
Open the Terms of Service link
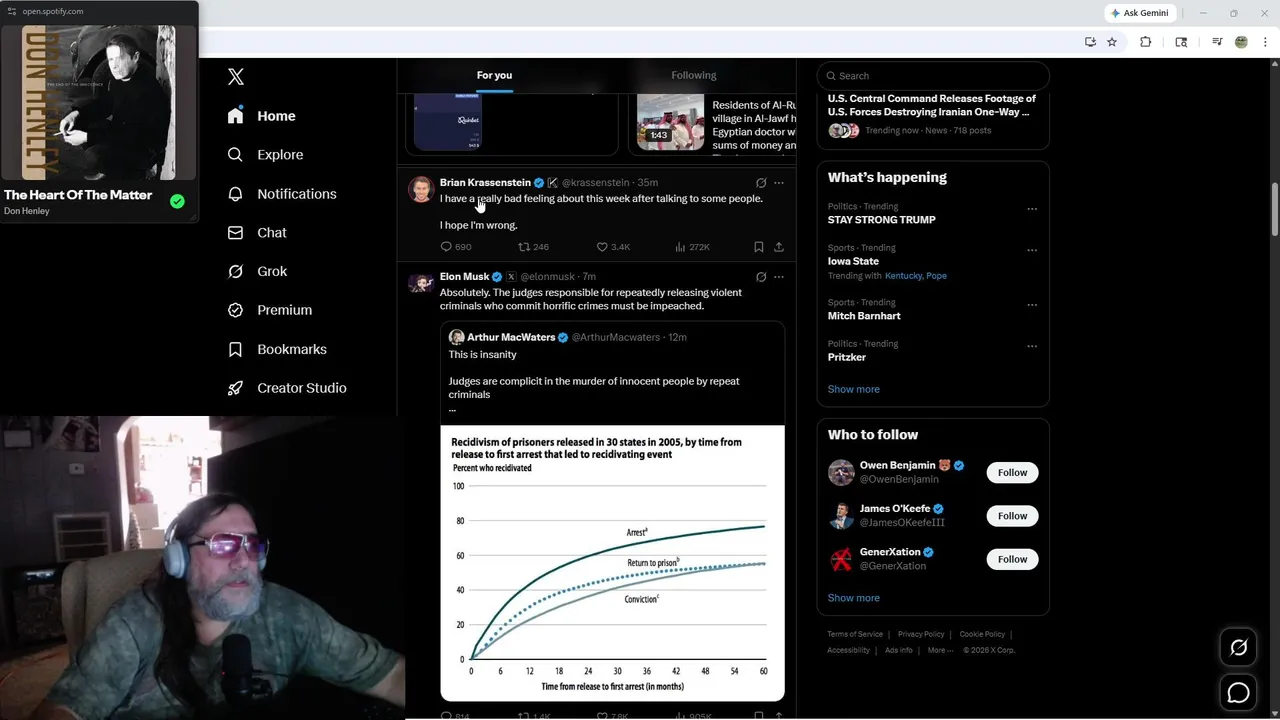coord(855,634)
